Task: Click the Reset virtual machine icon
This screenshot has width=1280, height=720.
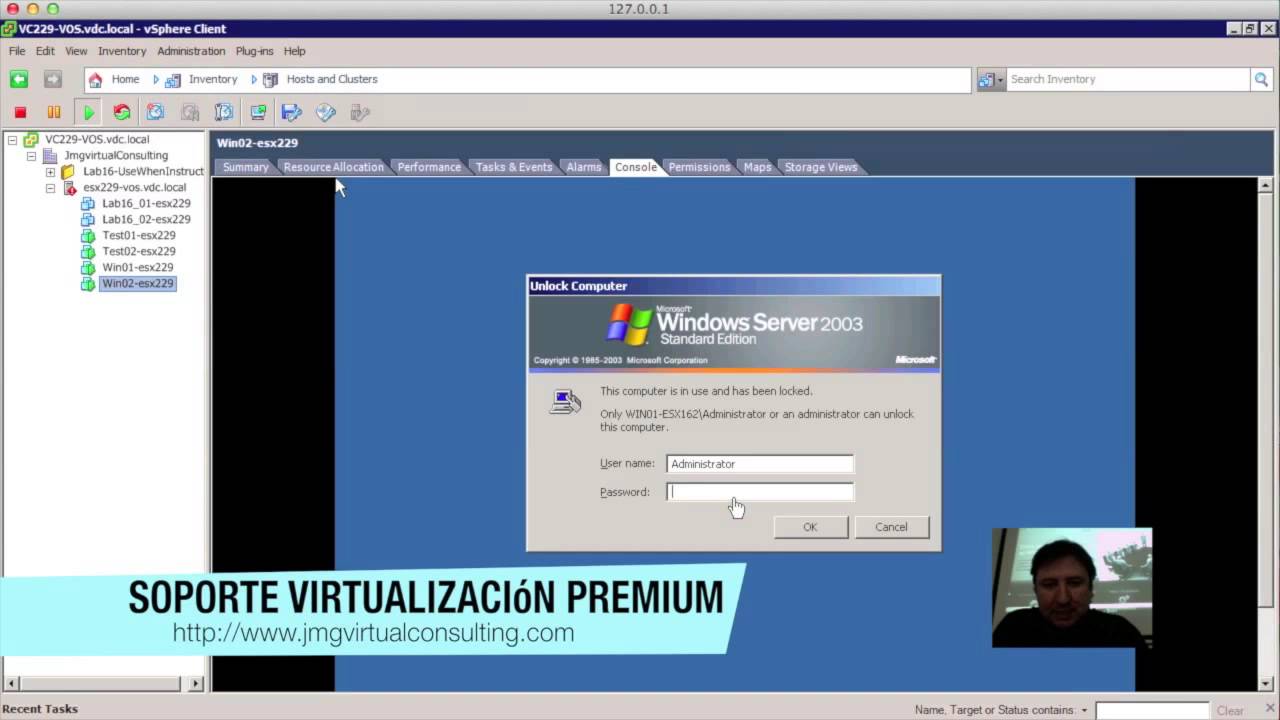Action: 122,113
